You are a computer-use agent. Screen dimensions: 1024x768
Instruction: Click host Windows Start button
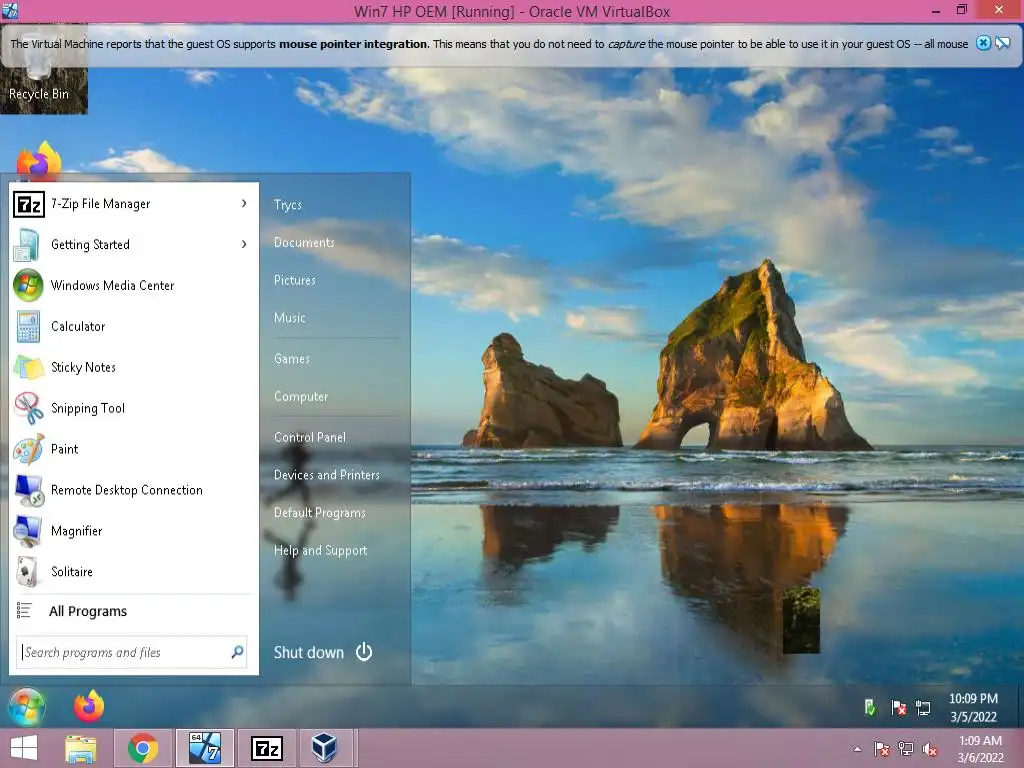click(x=24, y=748)
